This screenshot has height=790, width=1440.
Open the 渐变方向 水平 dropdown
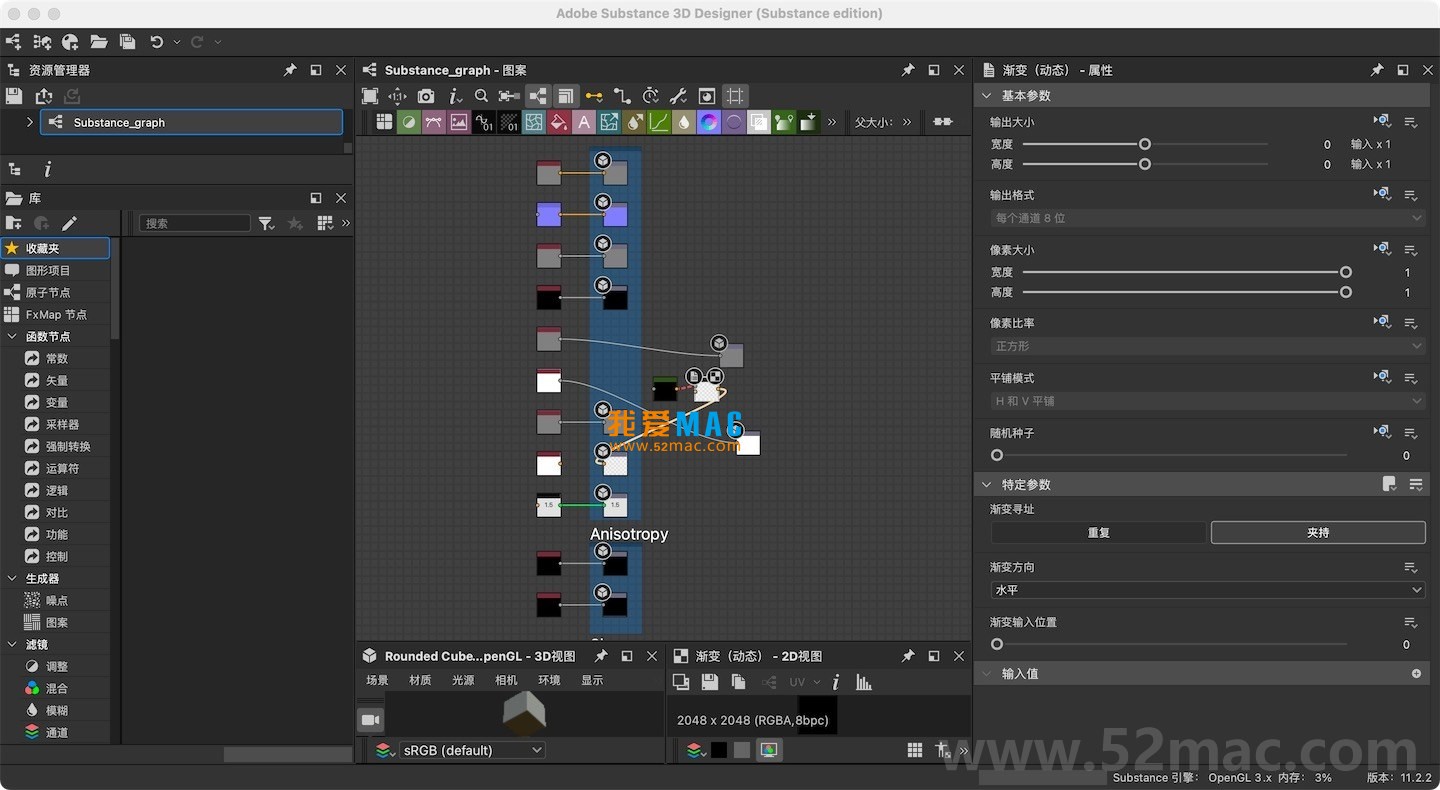[x=1207, y=590]
